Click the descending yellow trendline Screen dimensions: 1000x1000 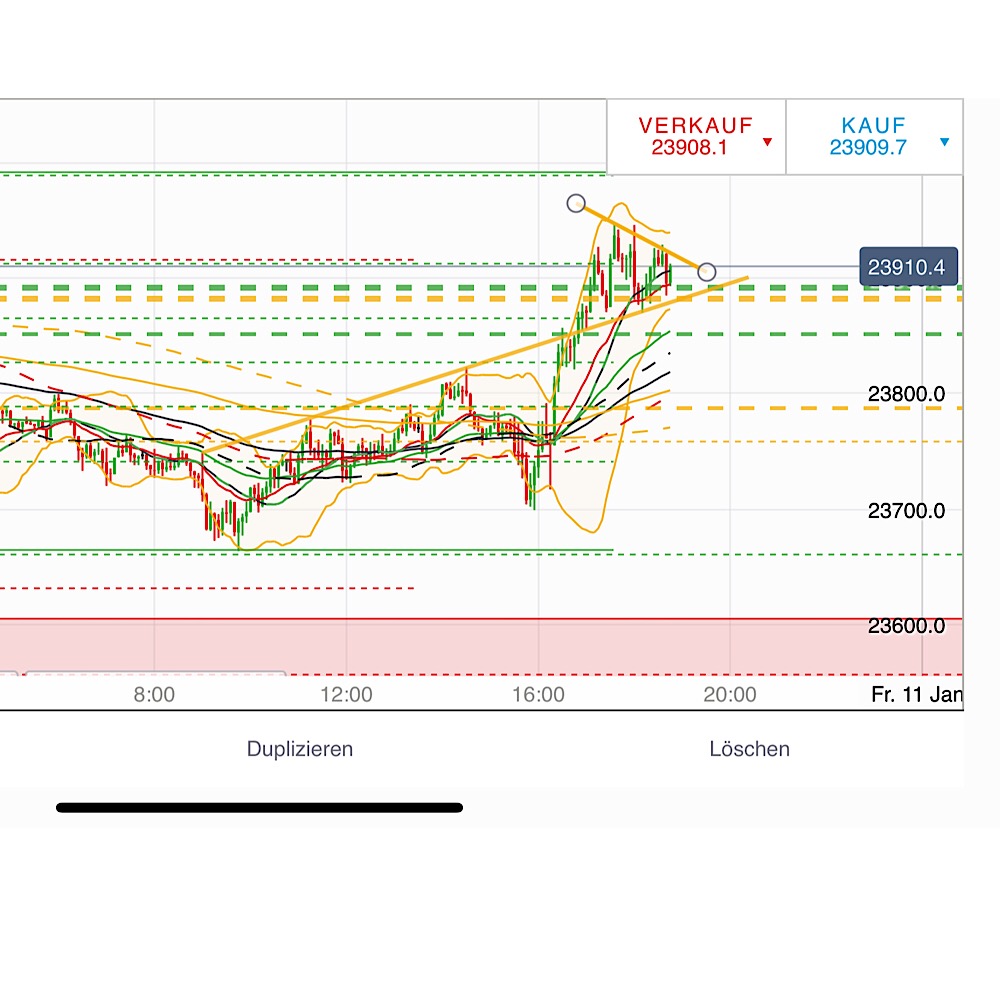coord(640,237)
